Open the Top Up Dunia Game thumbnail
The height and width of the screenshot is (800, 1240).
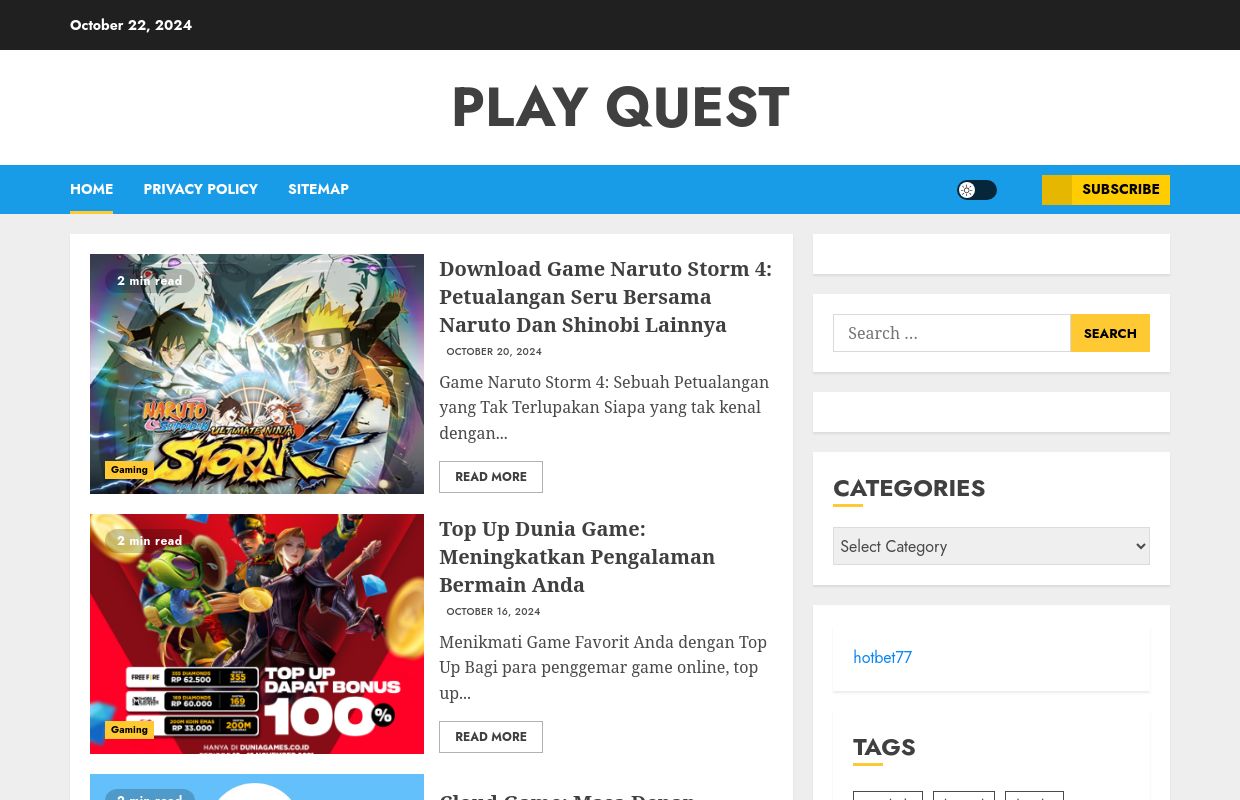tap(257, 634)
